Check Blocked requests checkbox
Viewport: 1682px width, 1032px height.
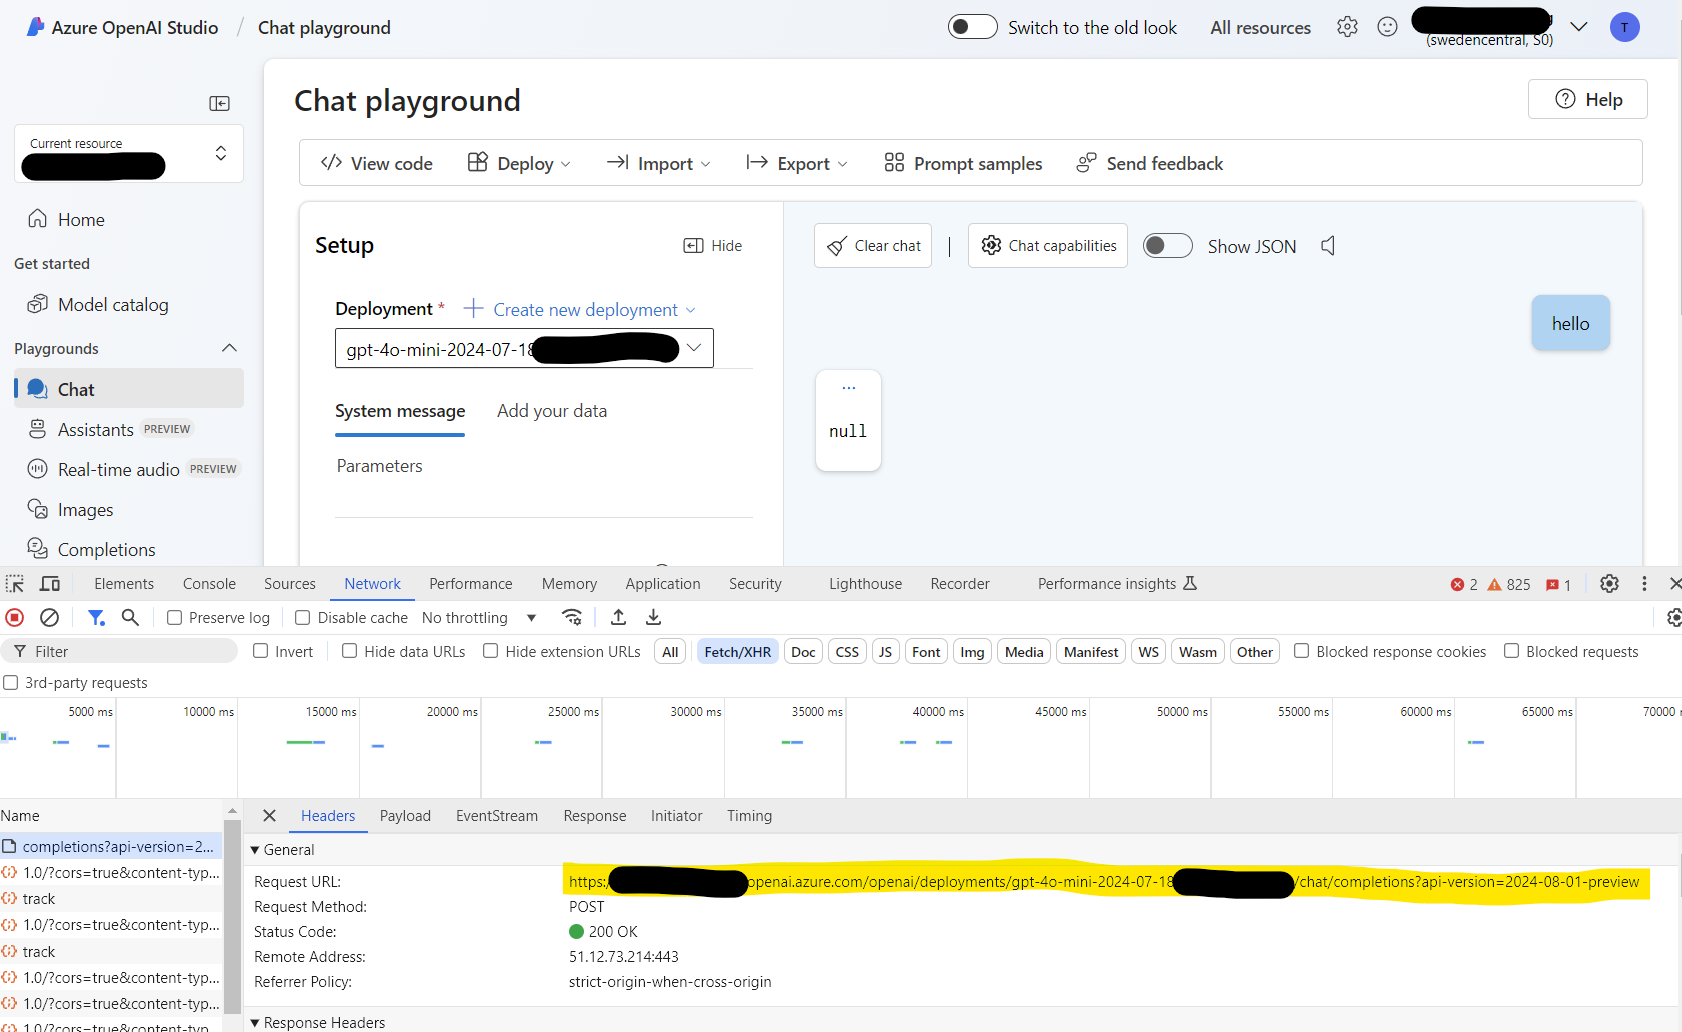(1512, 651)
